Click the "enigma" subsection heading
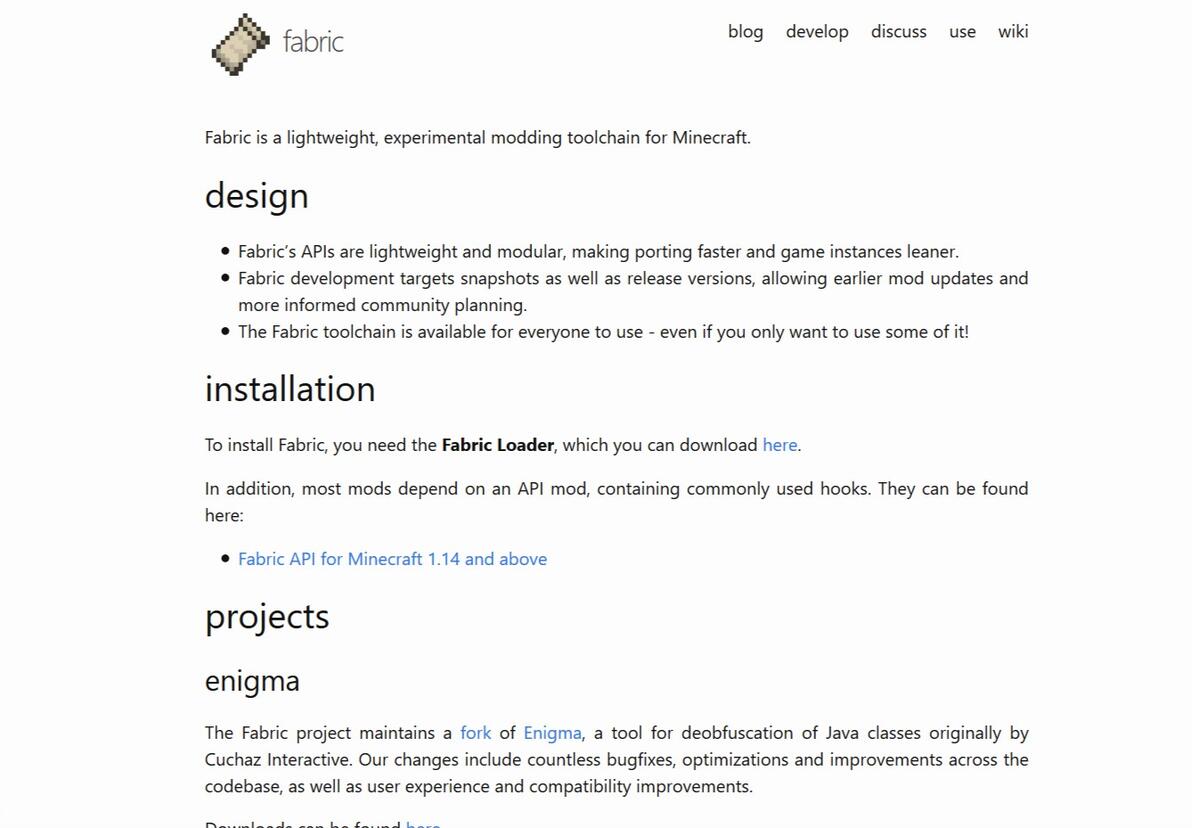Viewport: 1192px width, 828px height. (x=252, y=681)
